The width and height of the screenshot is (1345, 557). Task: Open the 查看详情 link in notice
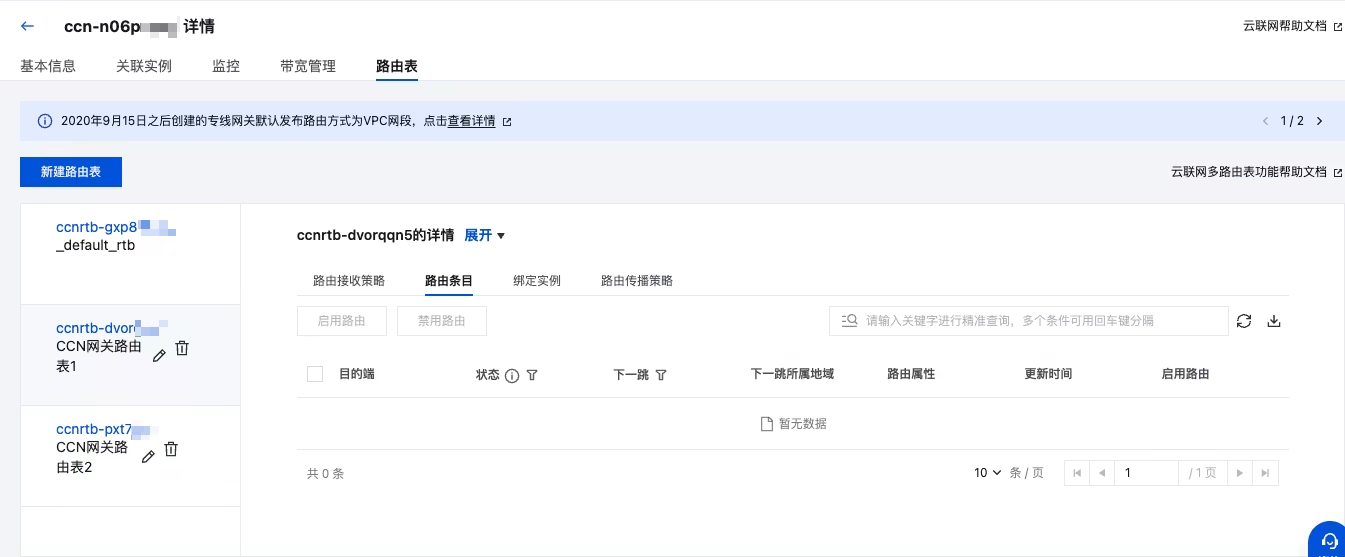[x=471, y=121]
